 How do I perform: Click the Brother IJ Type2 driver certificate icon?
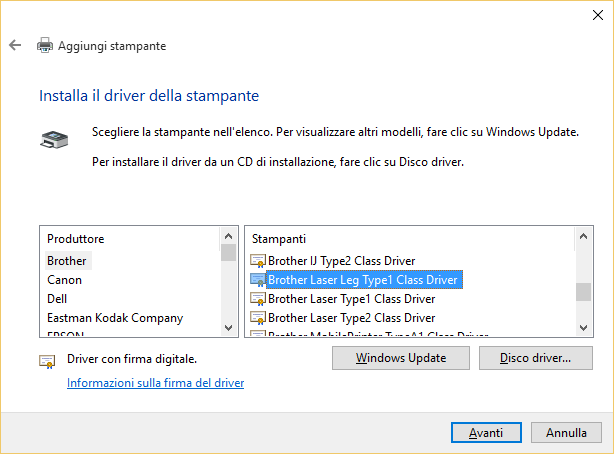point(258,260)
